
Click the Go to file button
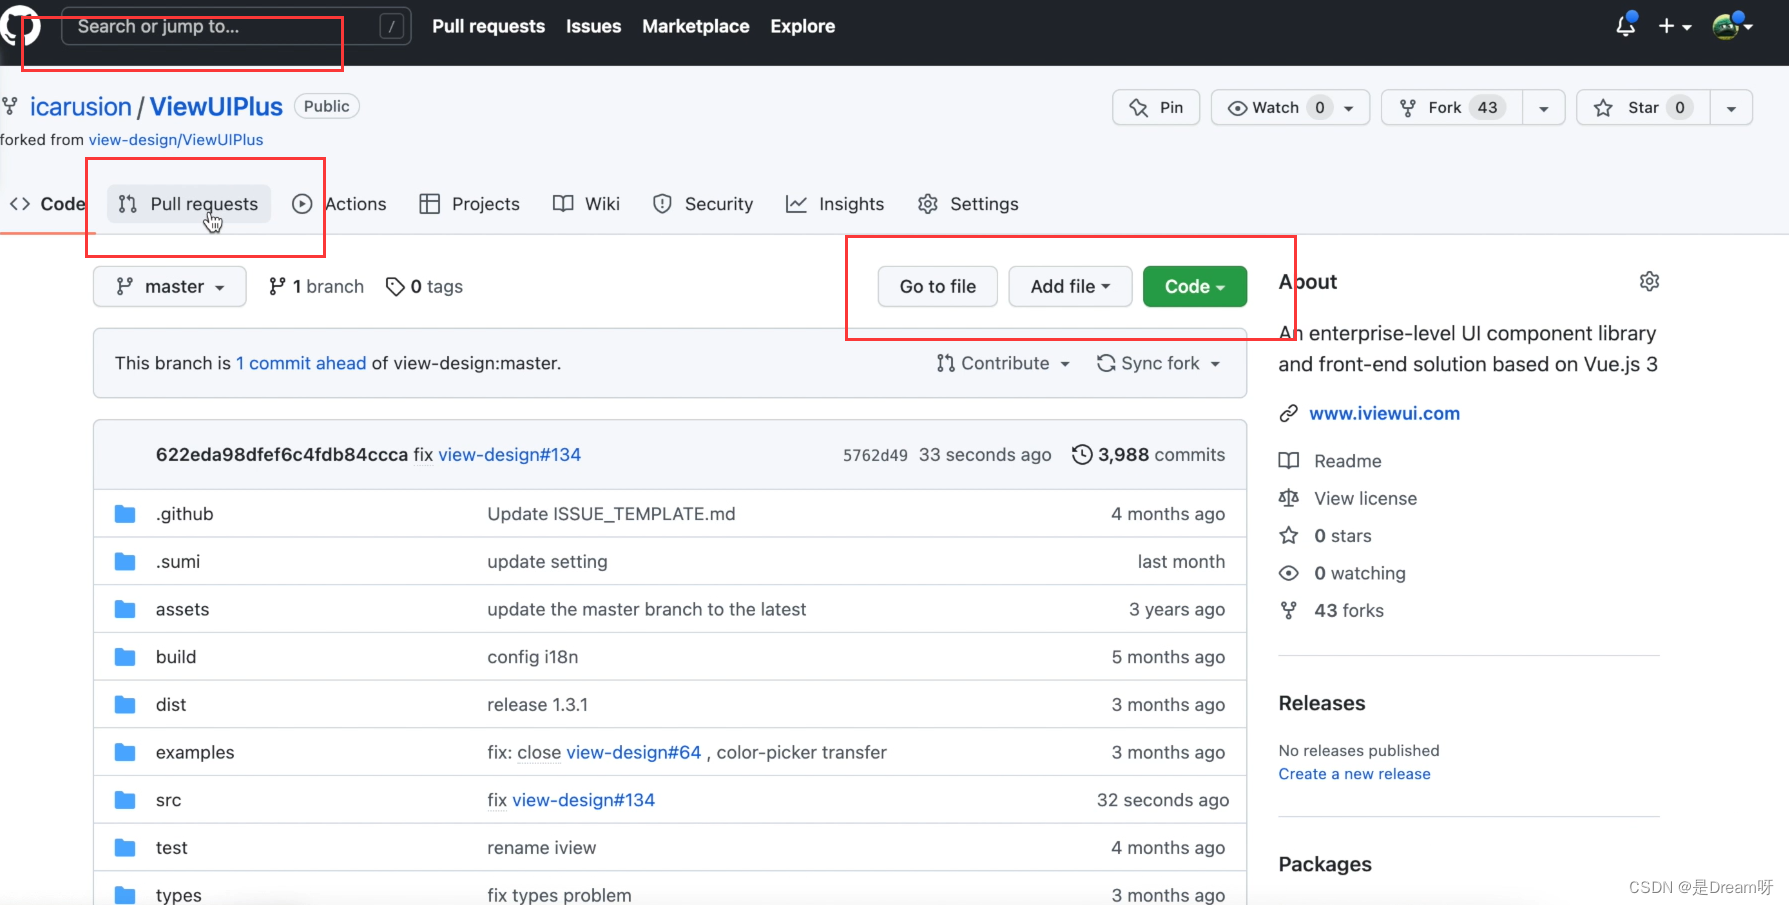[938, 286]
